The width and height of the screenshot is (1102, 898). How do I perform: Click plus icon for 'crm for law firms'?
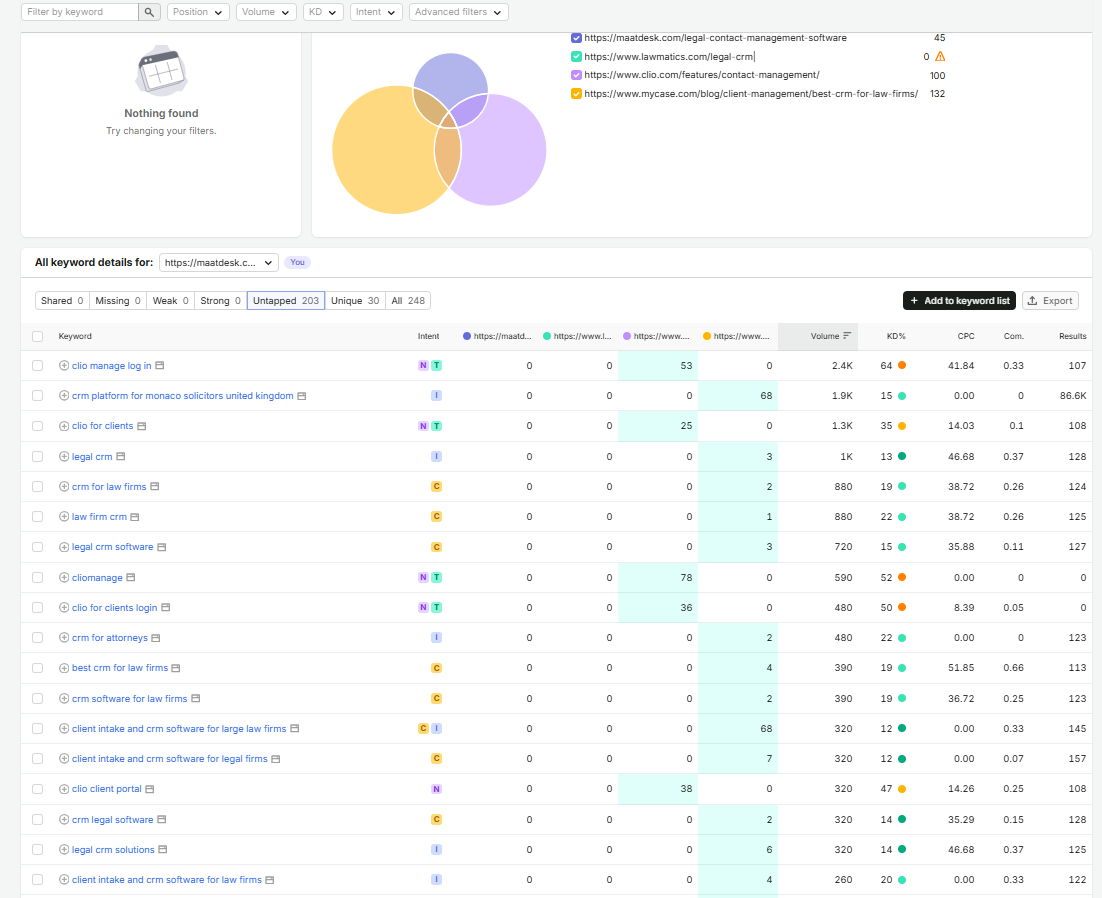point(64,486)
